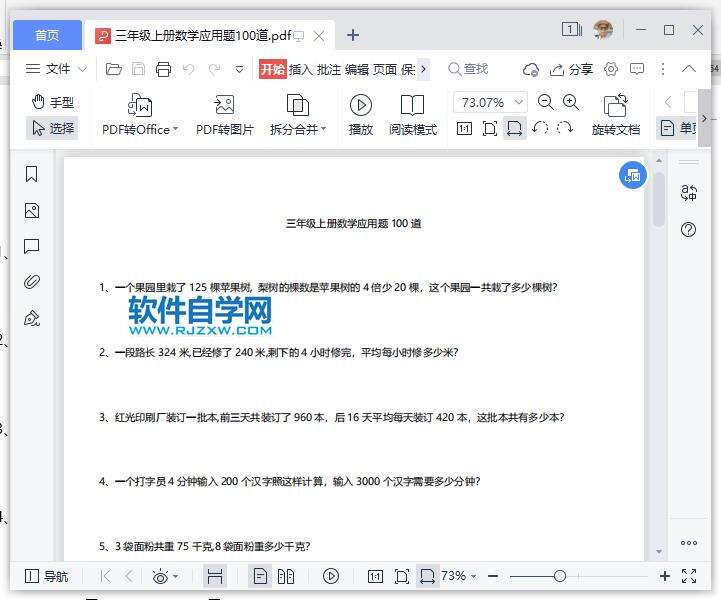Open the comments sidebar panel

pos(32,247)
